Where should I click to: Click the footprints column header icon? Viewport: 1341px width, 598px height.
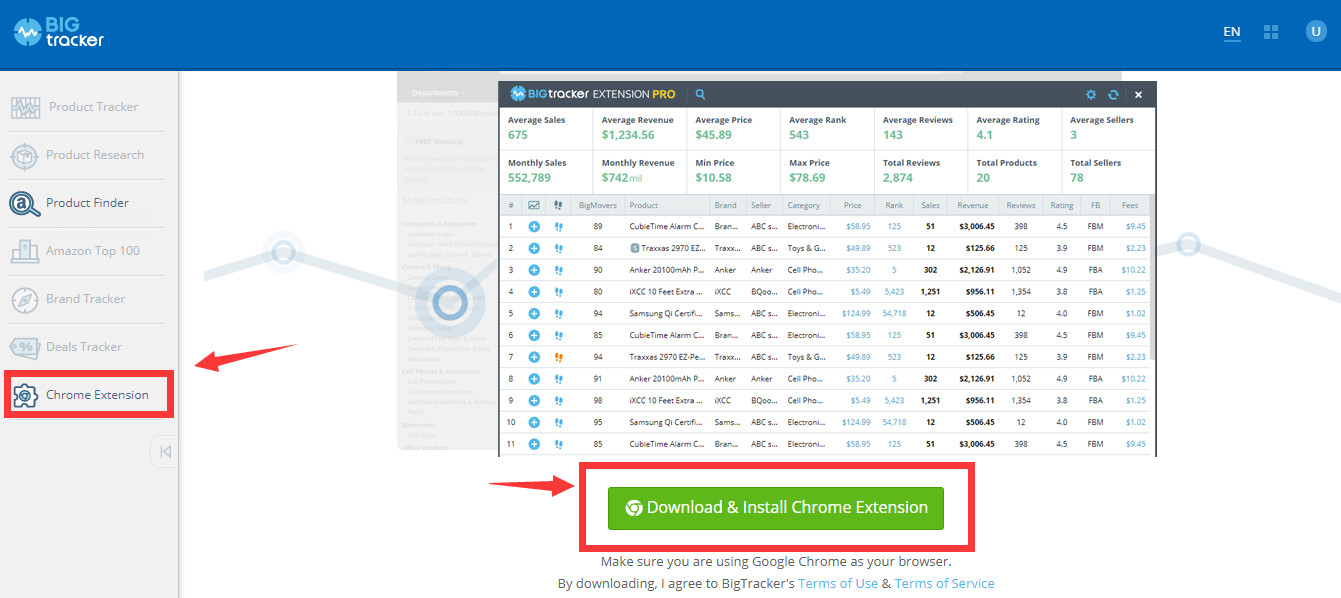point(558,205)
